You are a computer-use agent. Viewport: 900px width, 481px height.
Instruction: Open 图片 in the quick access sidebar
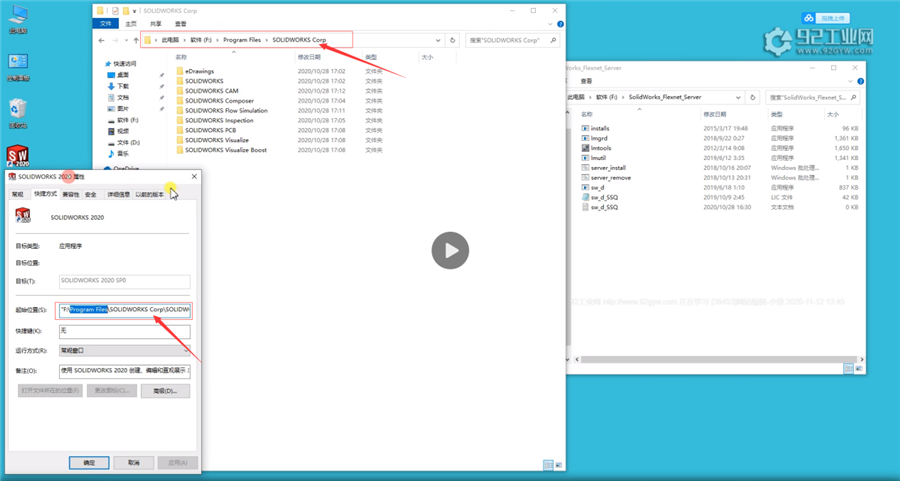123,108
